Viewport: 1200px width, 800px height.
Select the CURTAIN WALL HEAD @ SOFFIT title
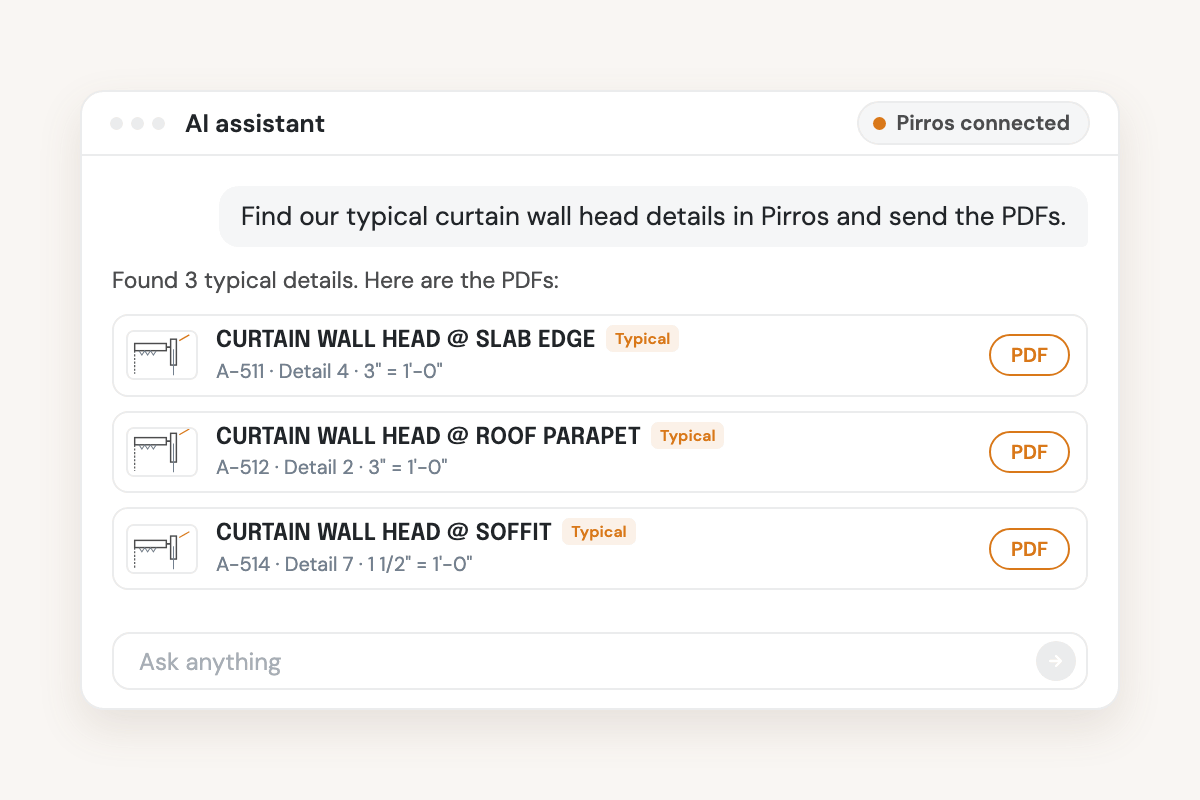pos(384,532)
